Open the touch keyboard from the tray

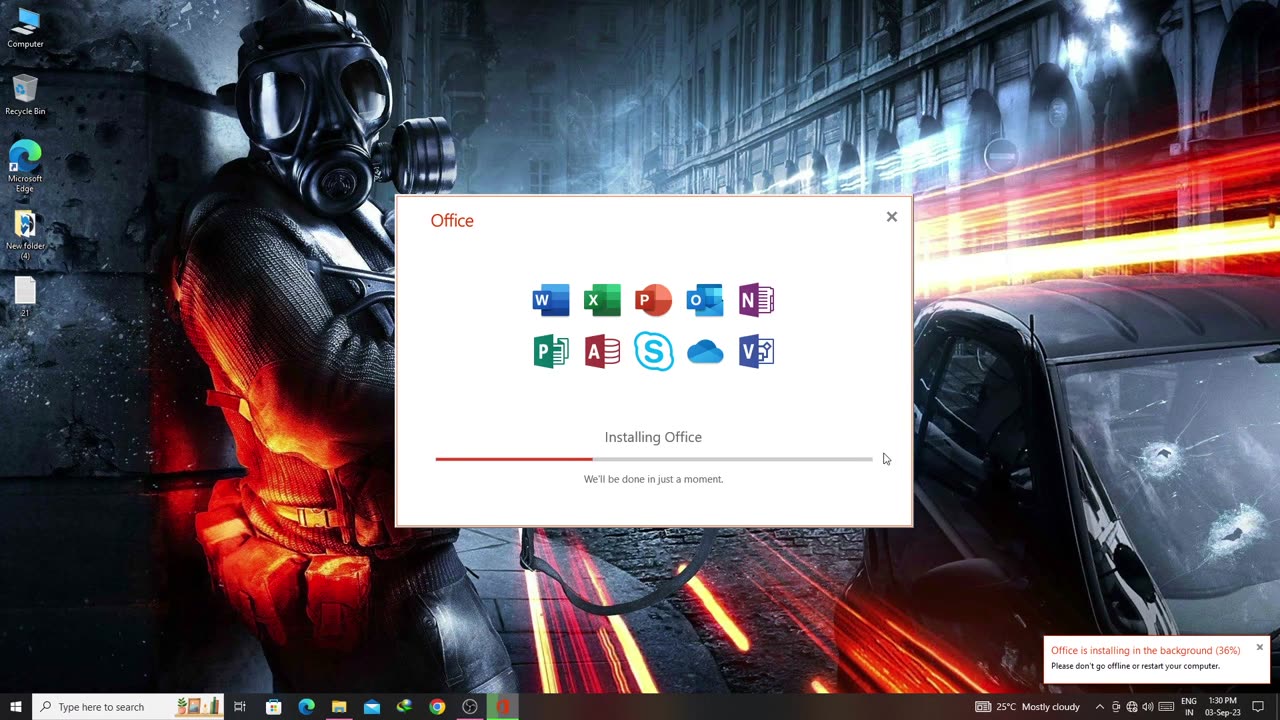[x=1165, y=707]
